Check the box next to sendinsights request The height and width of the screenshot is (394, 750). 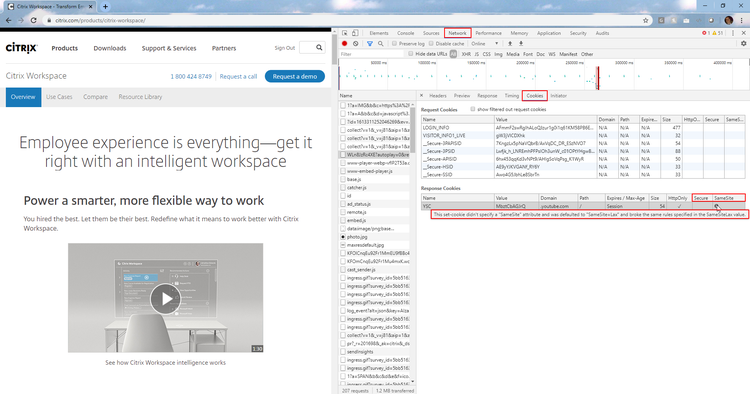343,352
